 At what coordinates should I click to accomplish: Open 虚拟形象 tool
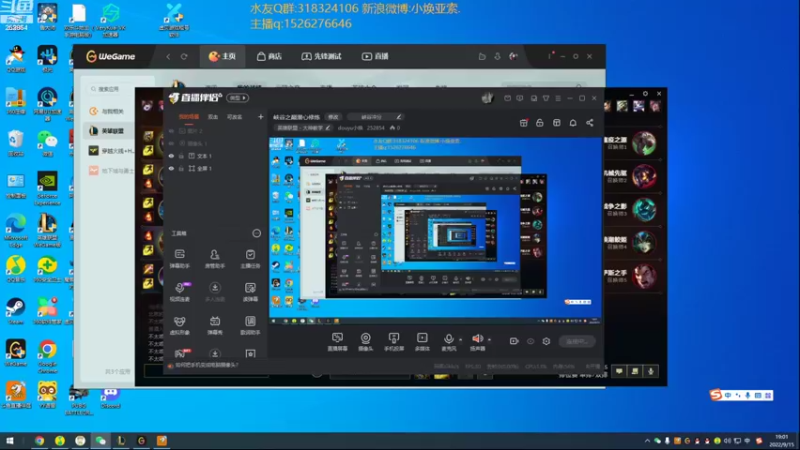coord(180,325)
